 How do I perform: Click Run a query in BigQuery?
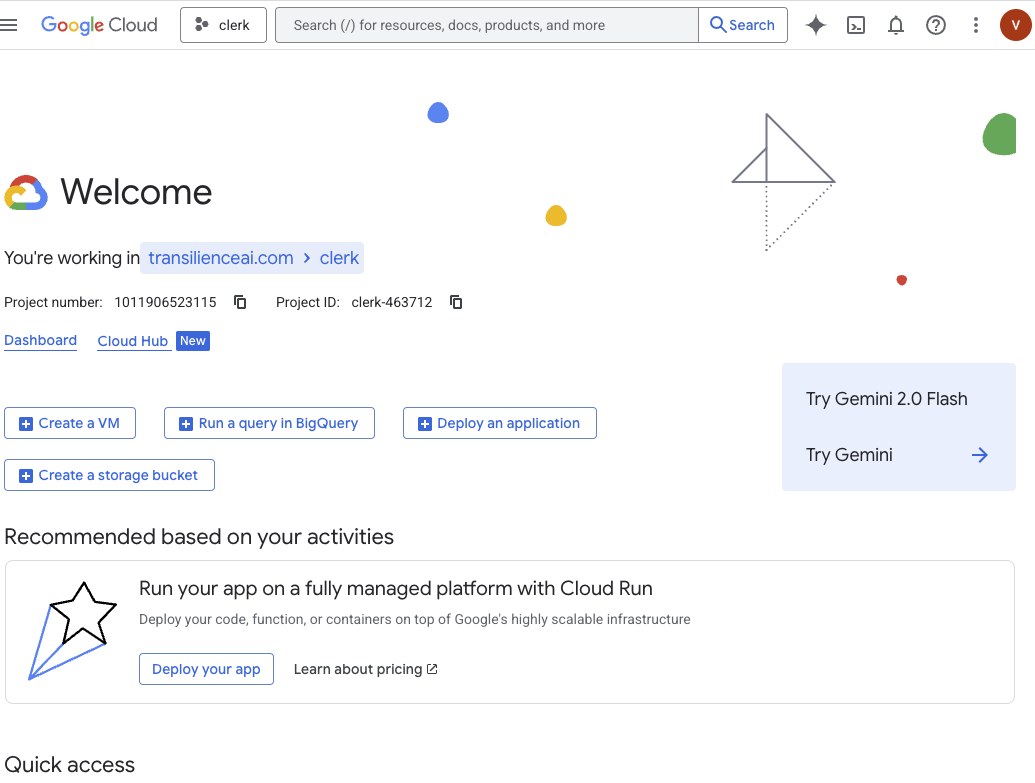[x=269, y=423]
